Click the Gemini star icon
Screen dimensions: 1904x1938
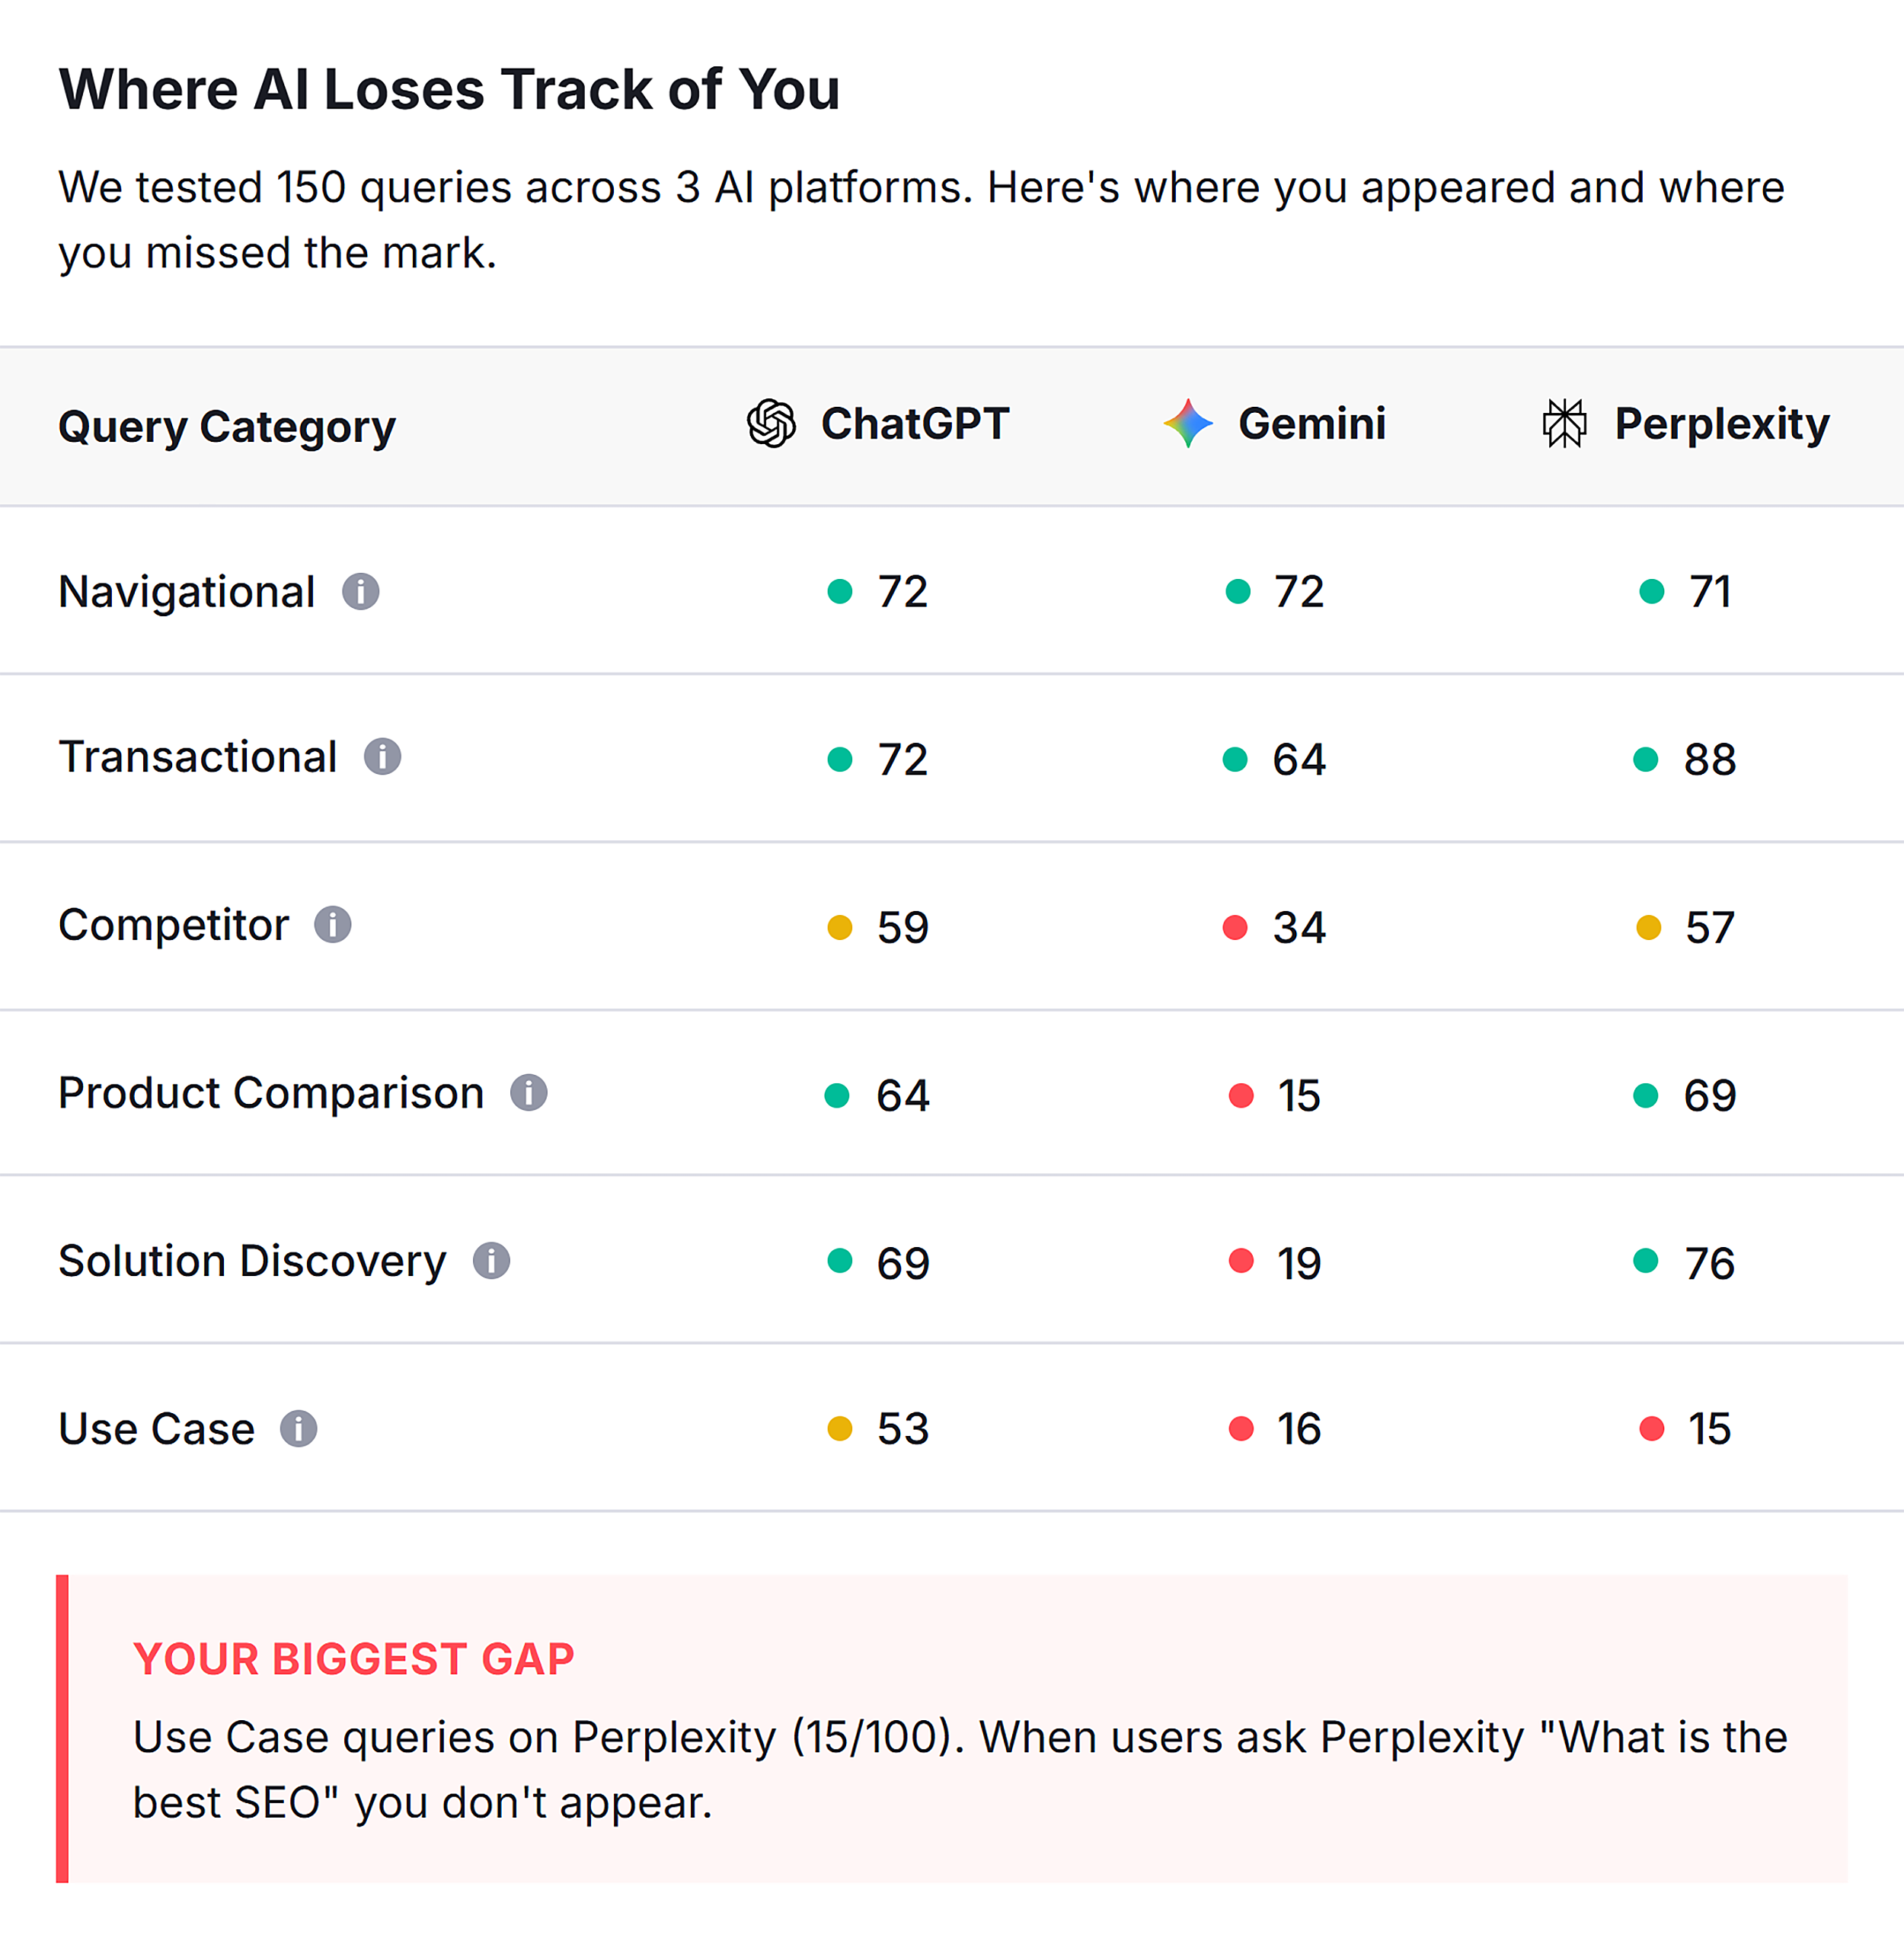click(1188, 423)
